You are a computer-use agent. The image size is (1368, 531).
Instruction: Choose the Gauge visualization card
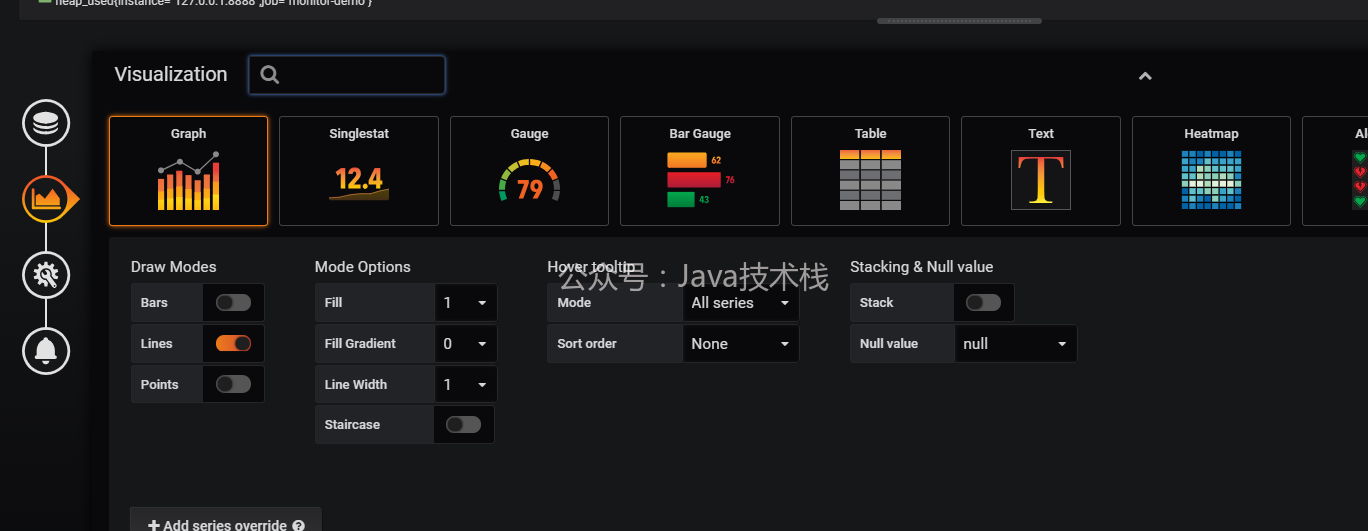529,171
